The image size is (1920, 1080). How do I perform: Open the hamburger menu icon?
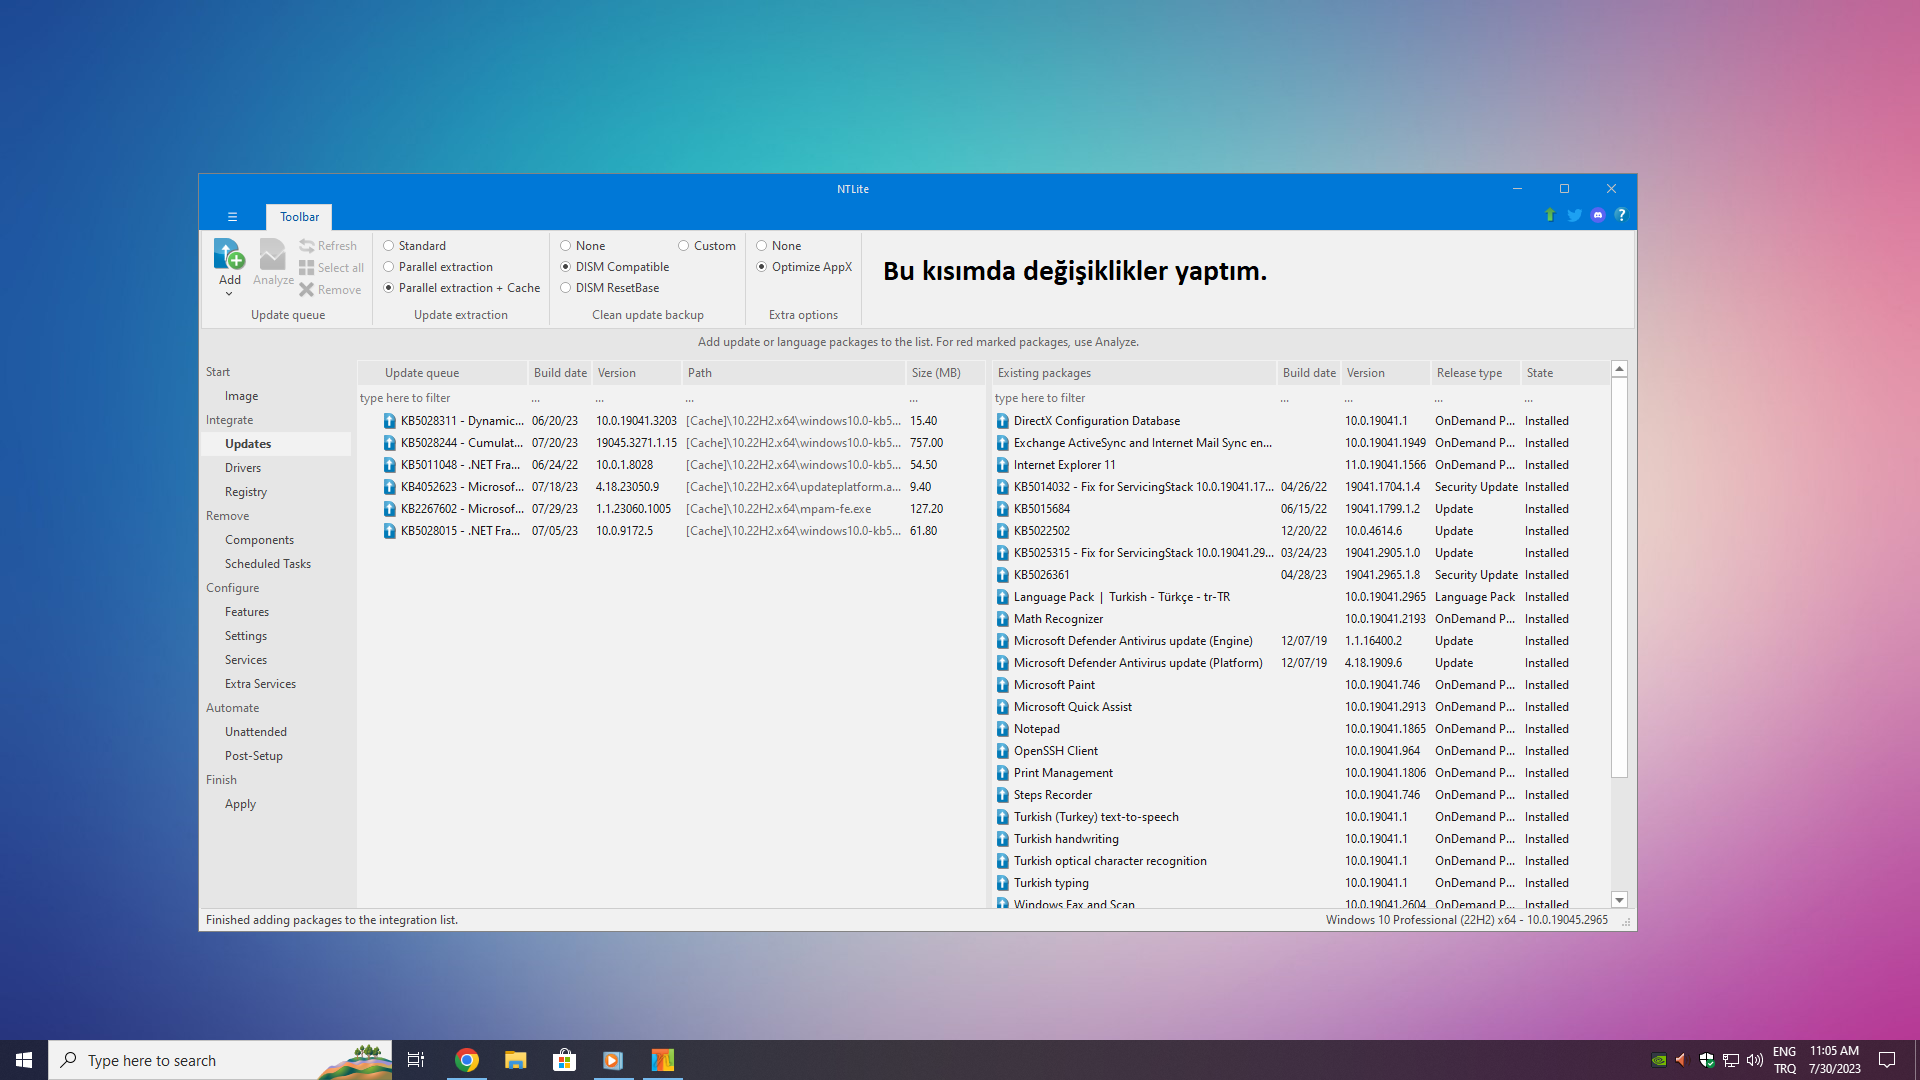232,217
